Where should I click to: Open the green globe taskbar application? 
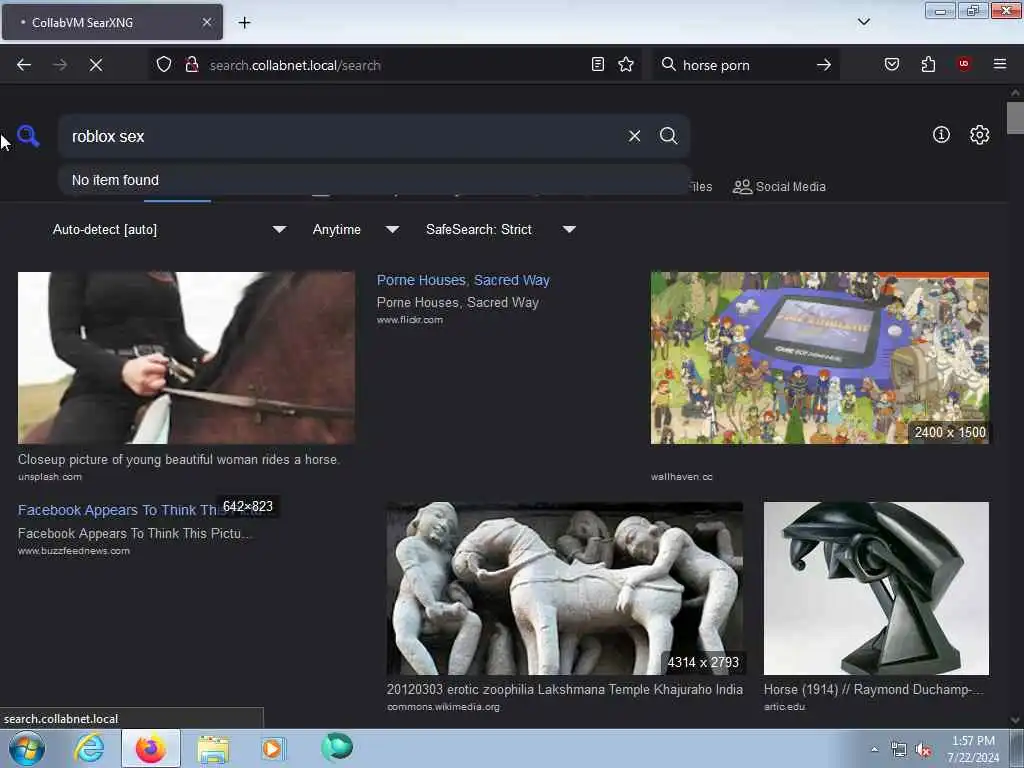[336, 747]
